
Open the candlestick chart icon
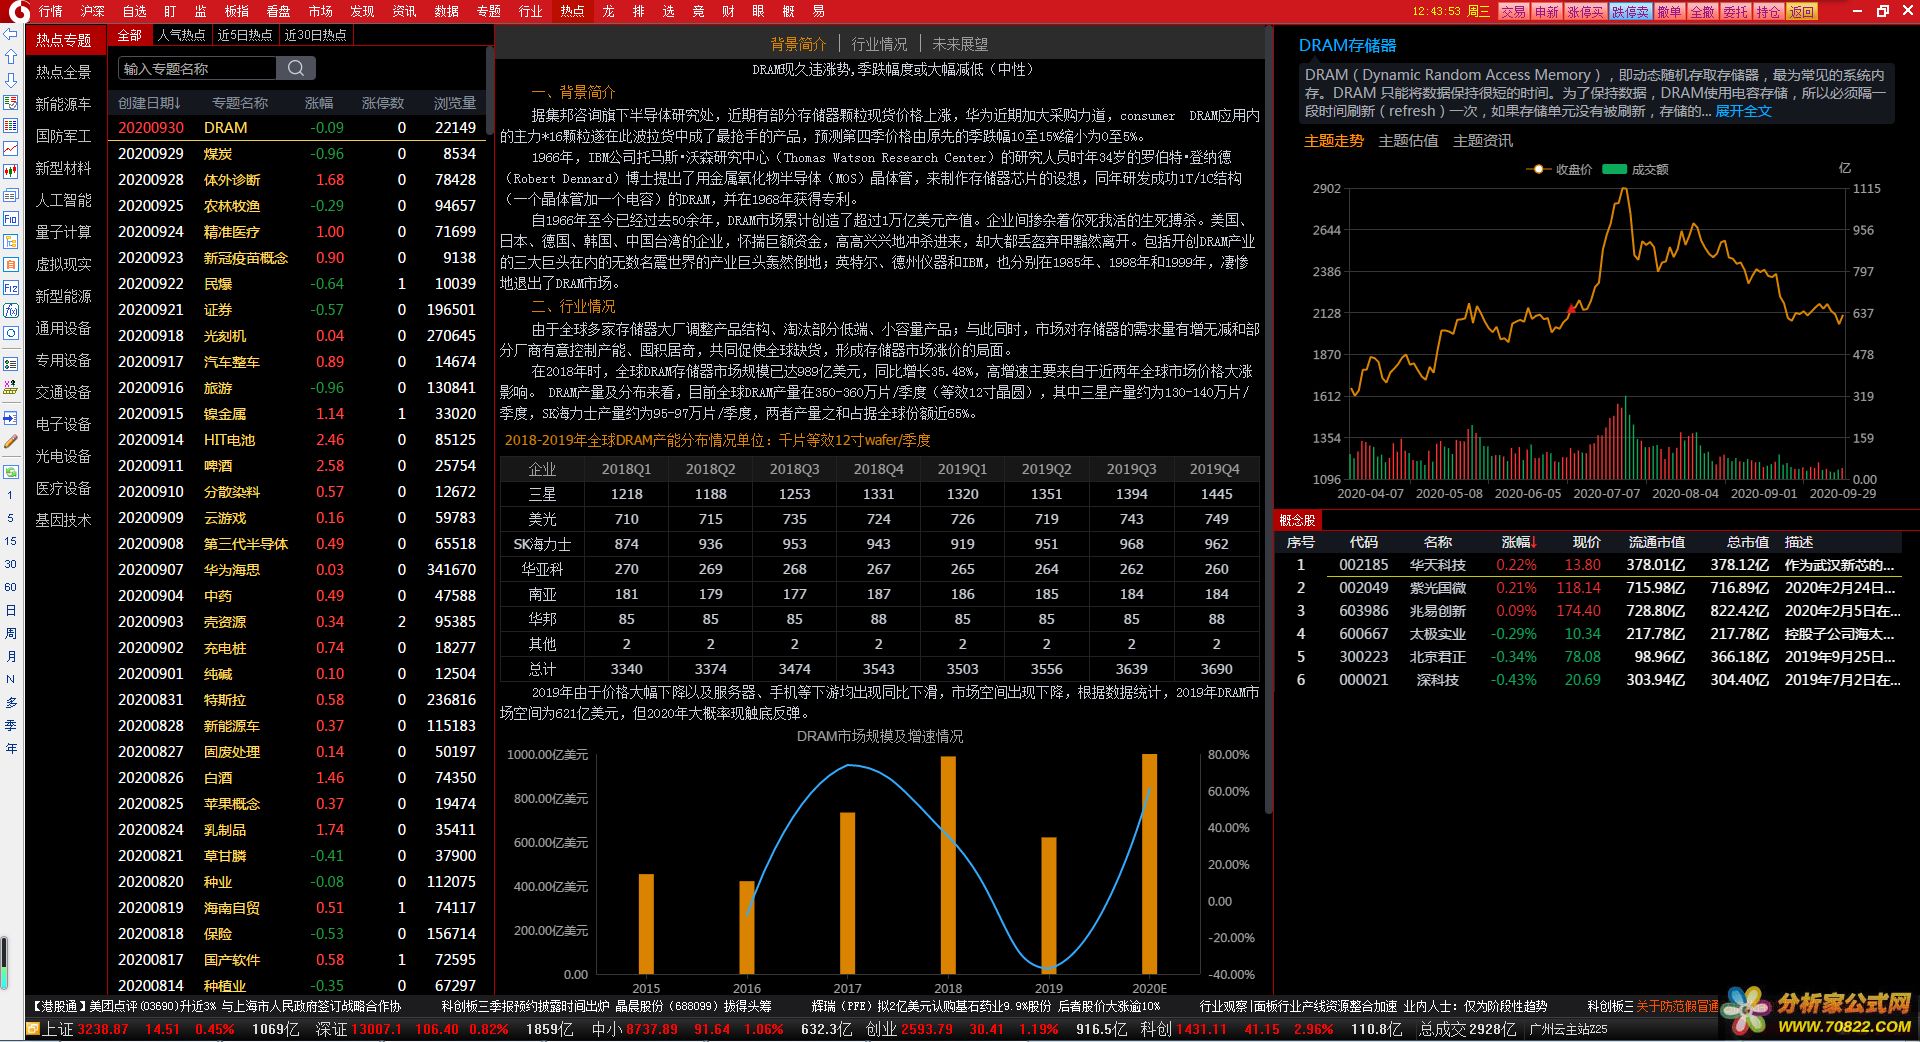[11, 172]
